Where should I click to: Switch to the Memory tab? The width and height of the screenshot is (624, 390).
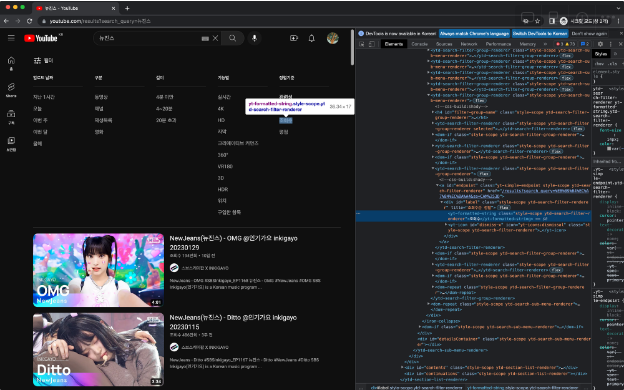click(x=528, y=44)
